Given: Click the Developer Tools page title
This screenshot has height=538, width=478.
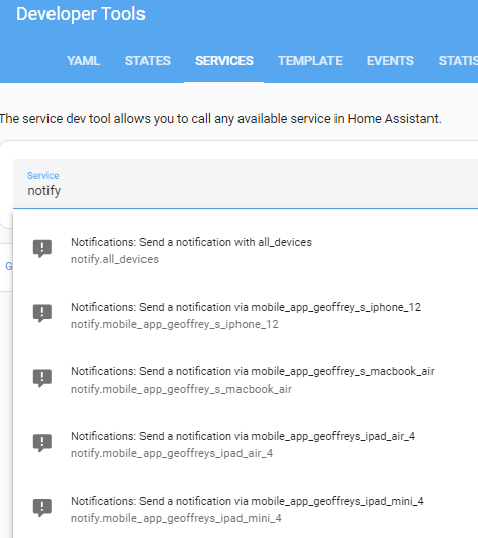Looking at the screenshot, I should (x=81, y=14).
